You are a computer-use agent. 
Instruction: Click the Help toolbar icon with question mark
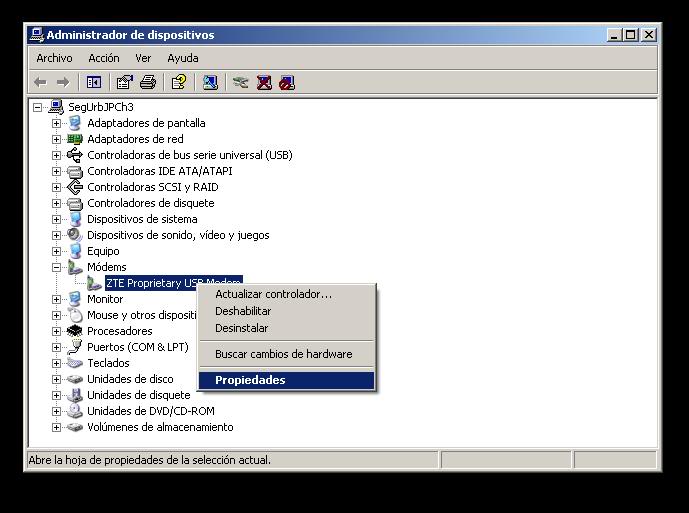coord(179,82)
